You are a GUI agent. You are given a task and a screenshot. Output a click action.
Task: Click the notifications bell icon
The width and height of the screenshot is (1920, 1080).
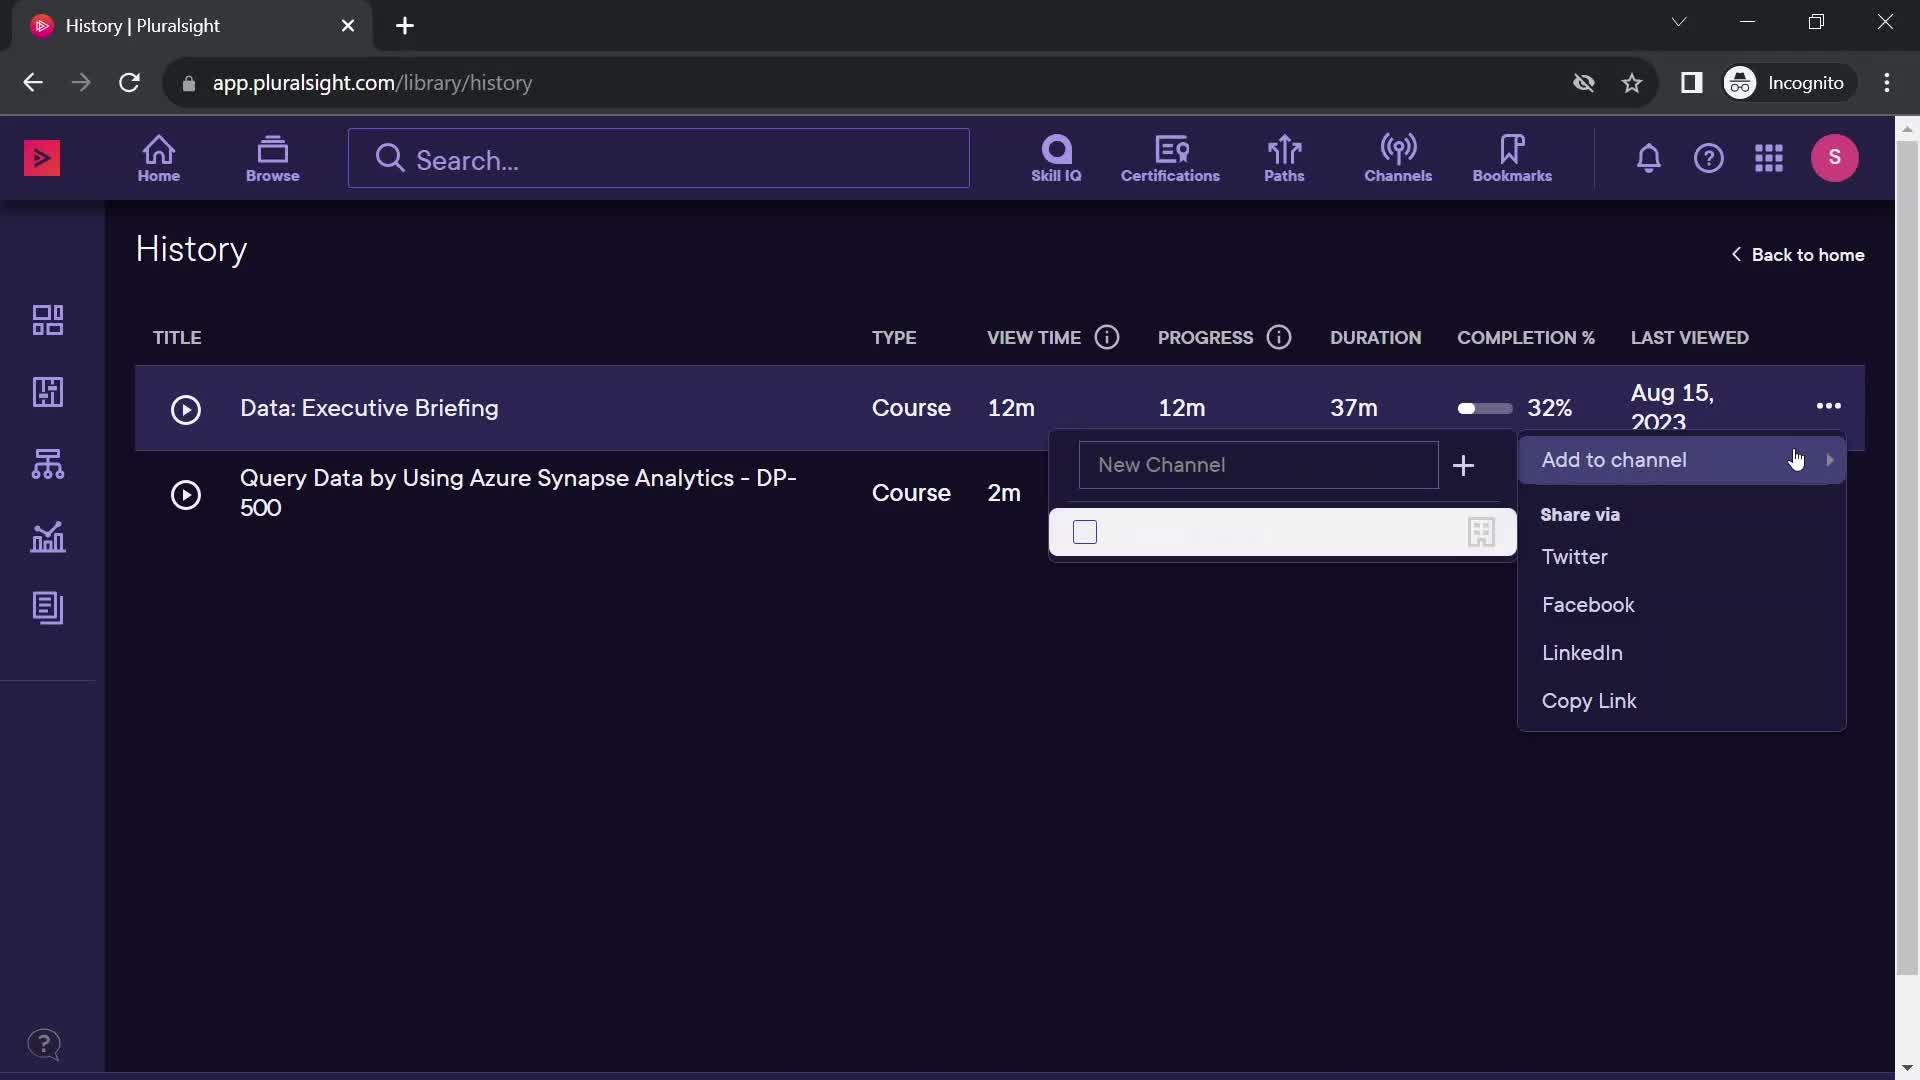1648,157
